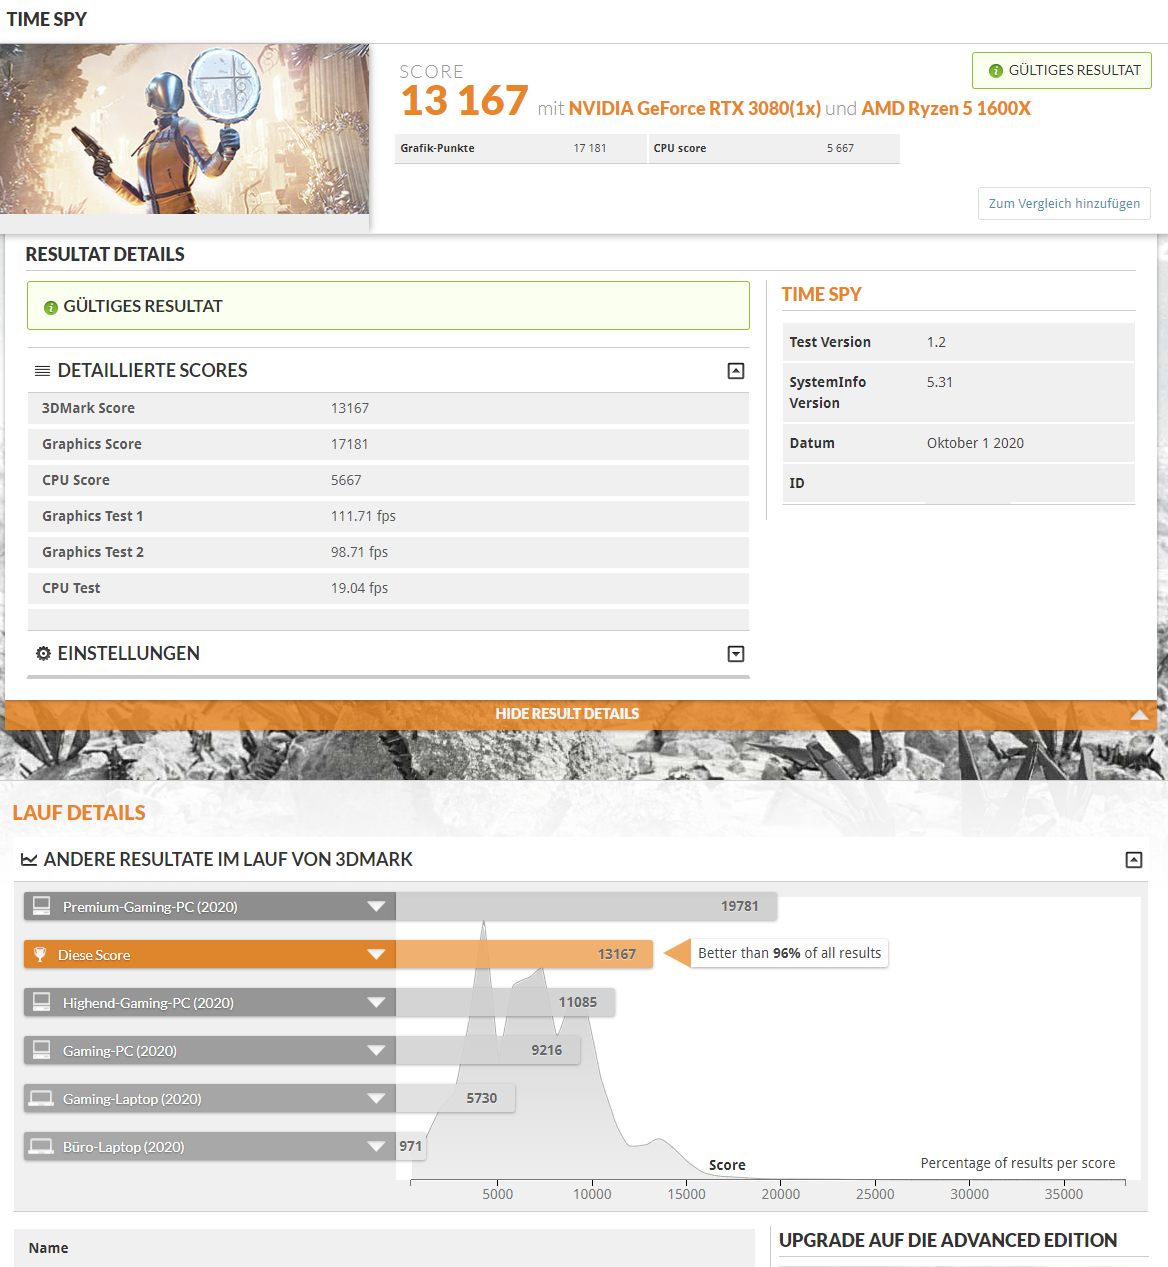The height and width of the screenshot is (1267, 1168).
Task: Click the green info icon in the Gültiges Resultat badge
Action: pyautogui.click(x=995, y=71)
